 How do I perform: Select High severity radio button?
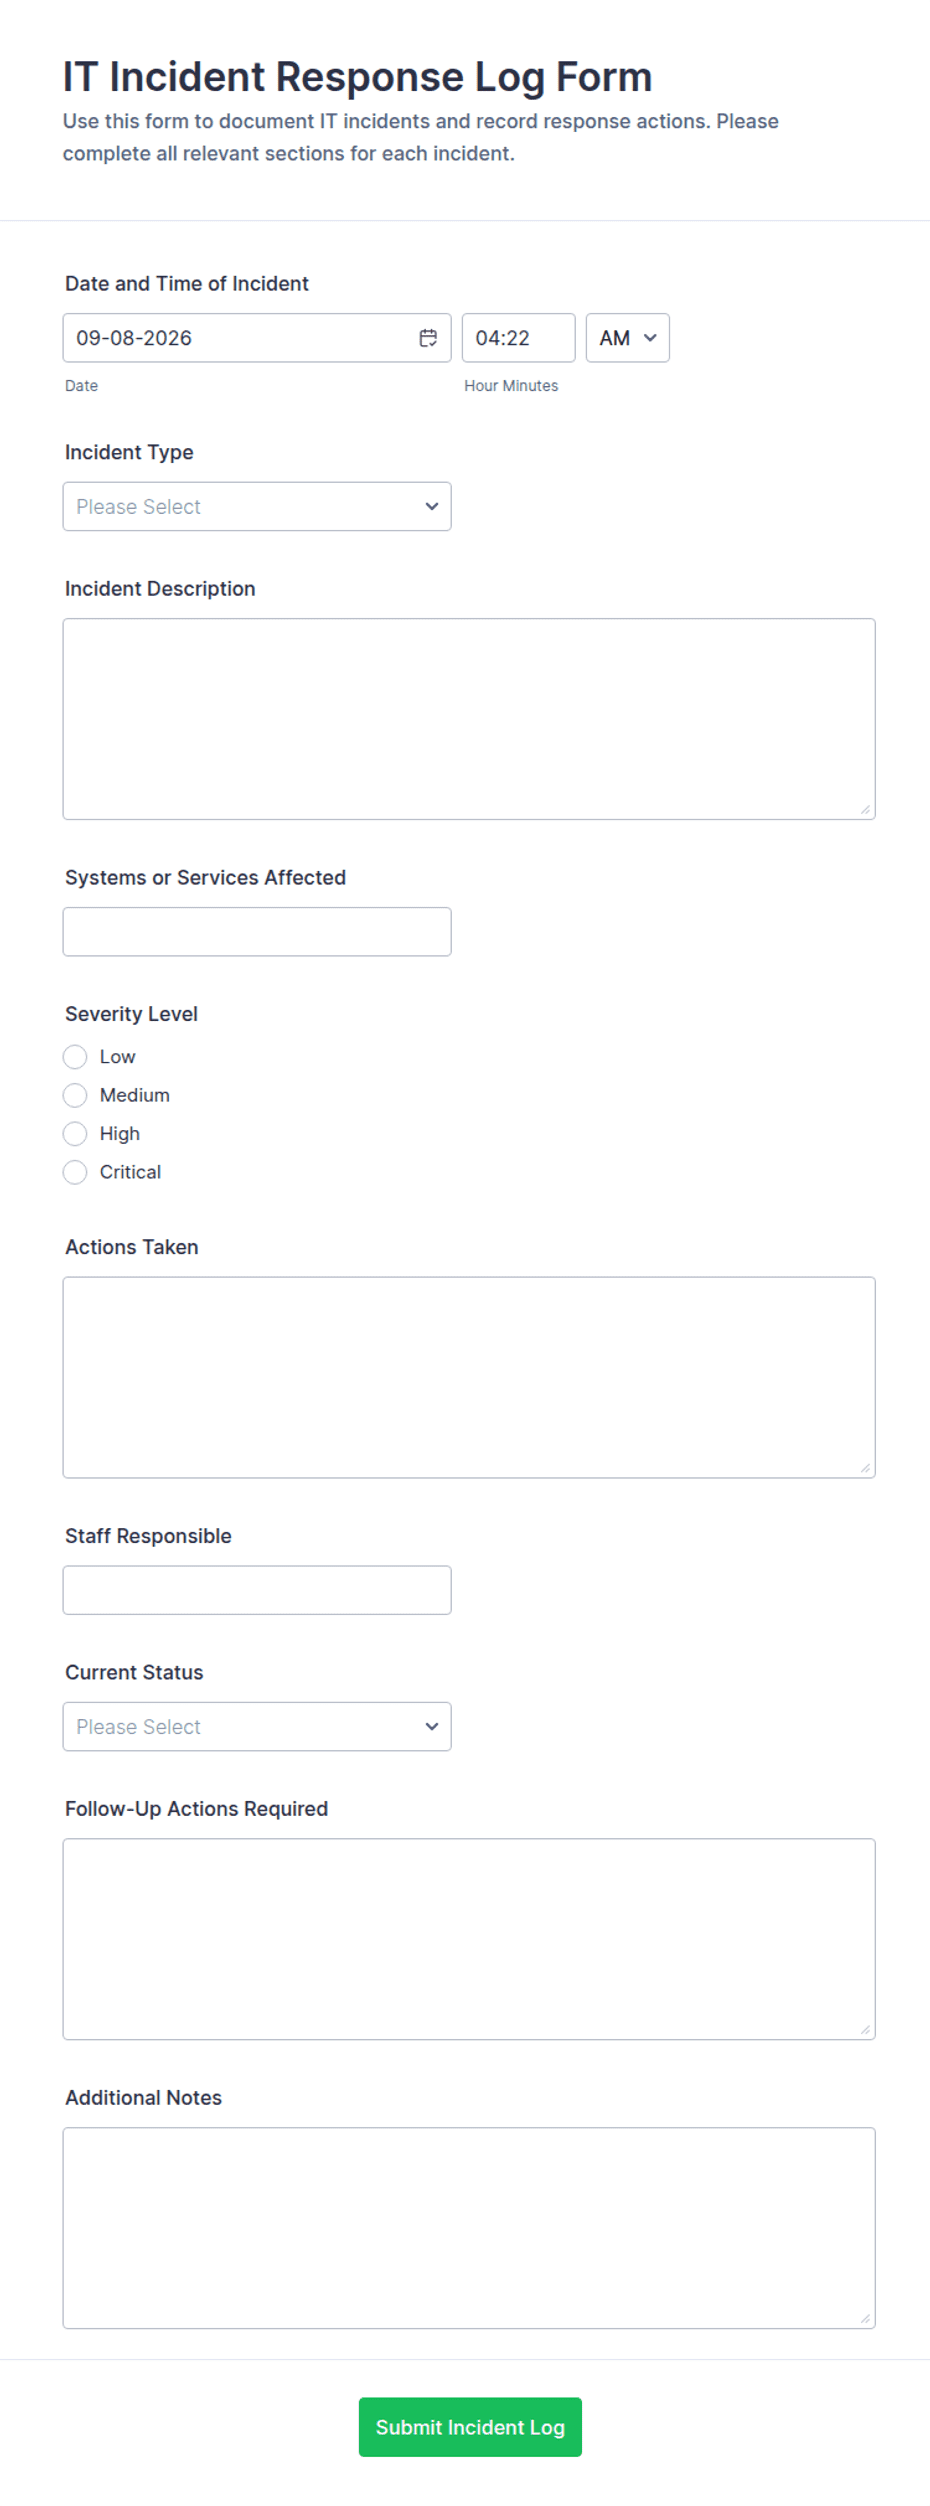(75, 1134)
